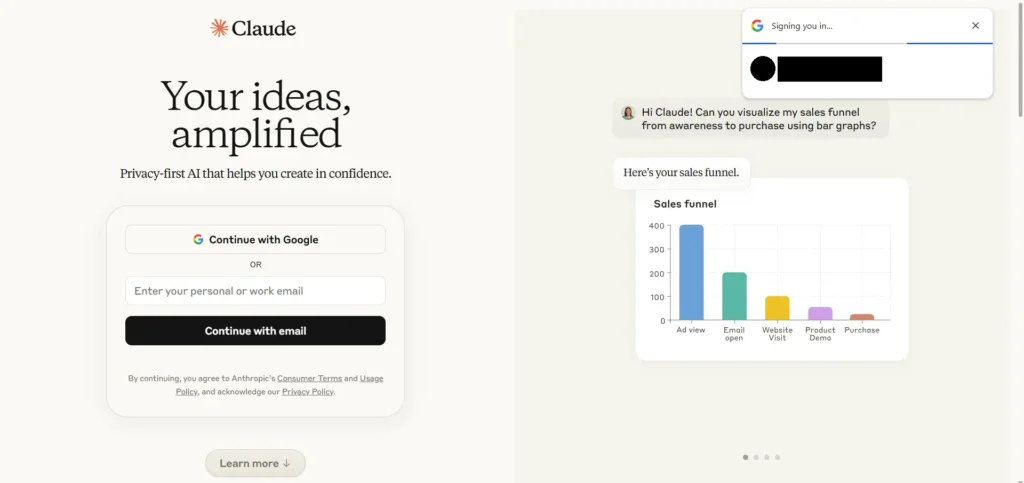Screen dimensions: 1024x483
Task: Click the Claude wordmark text
Action: (263, 28)
